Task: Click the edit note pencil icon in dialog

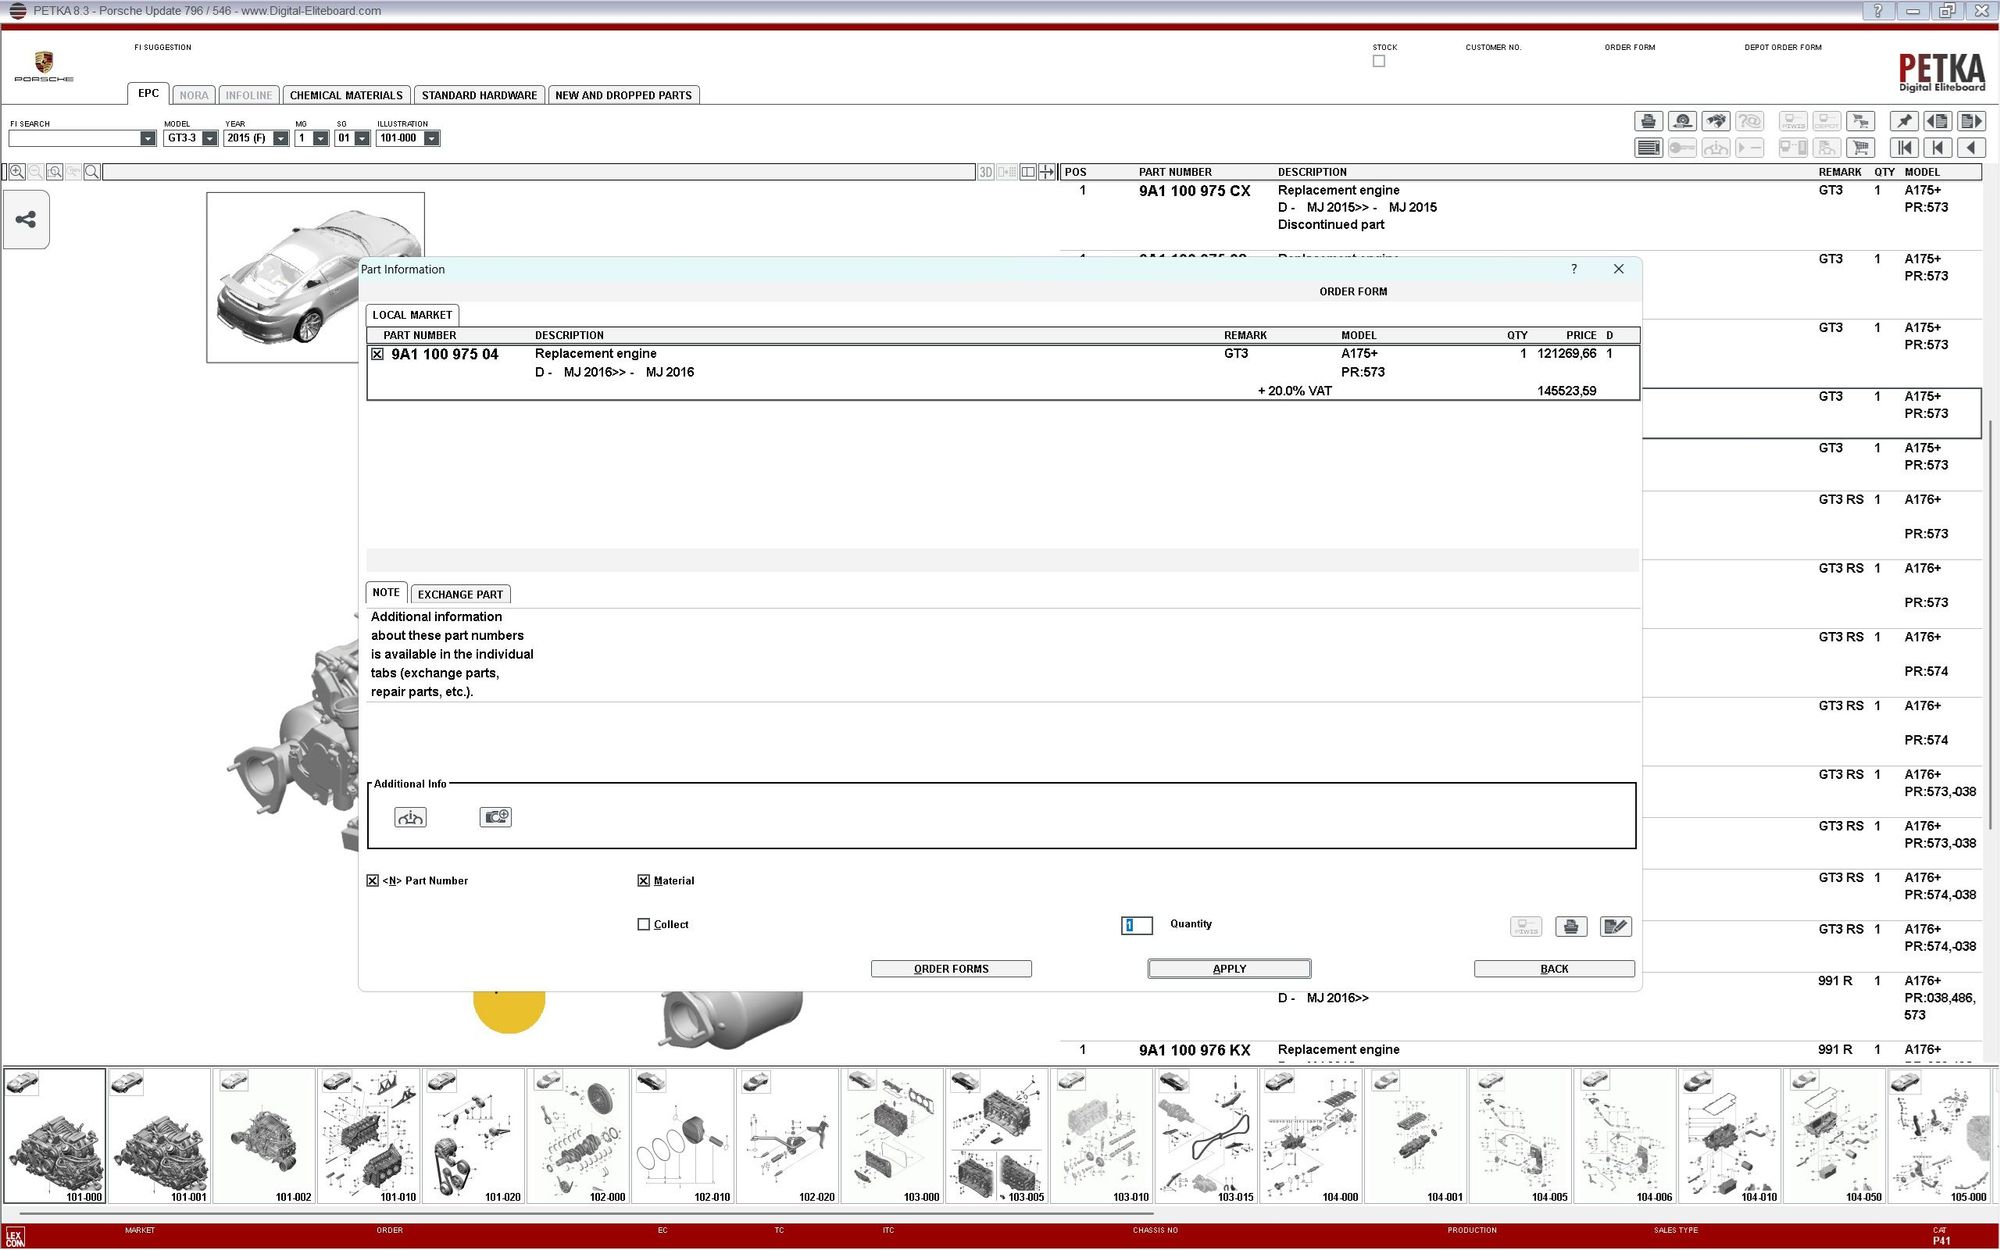Action: point(1615,926)
